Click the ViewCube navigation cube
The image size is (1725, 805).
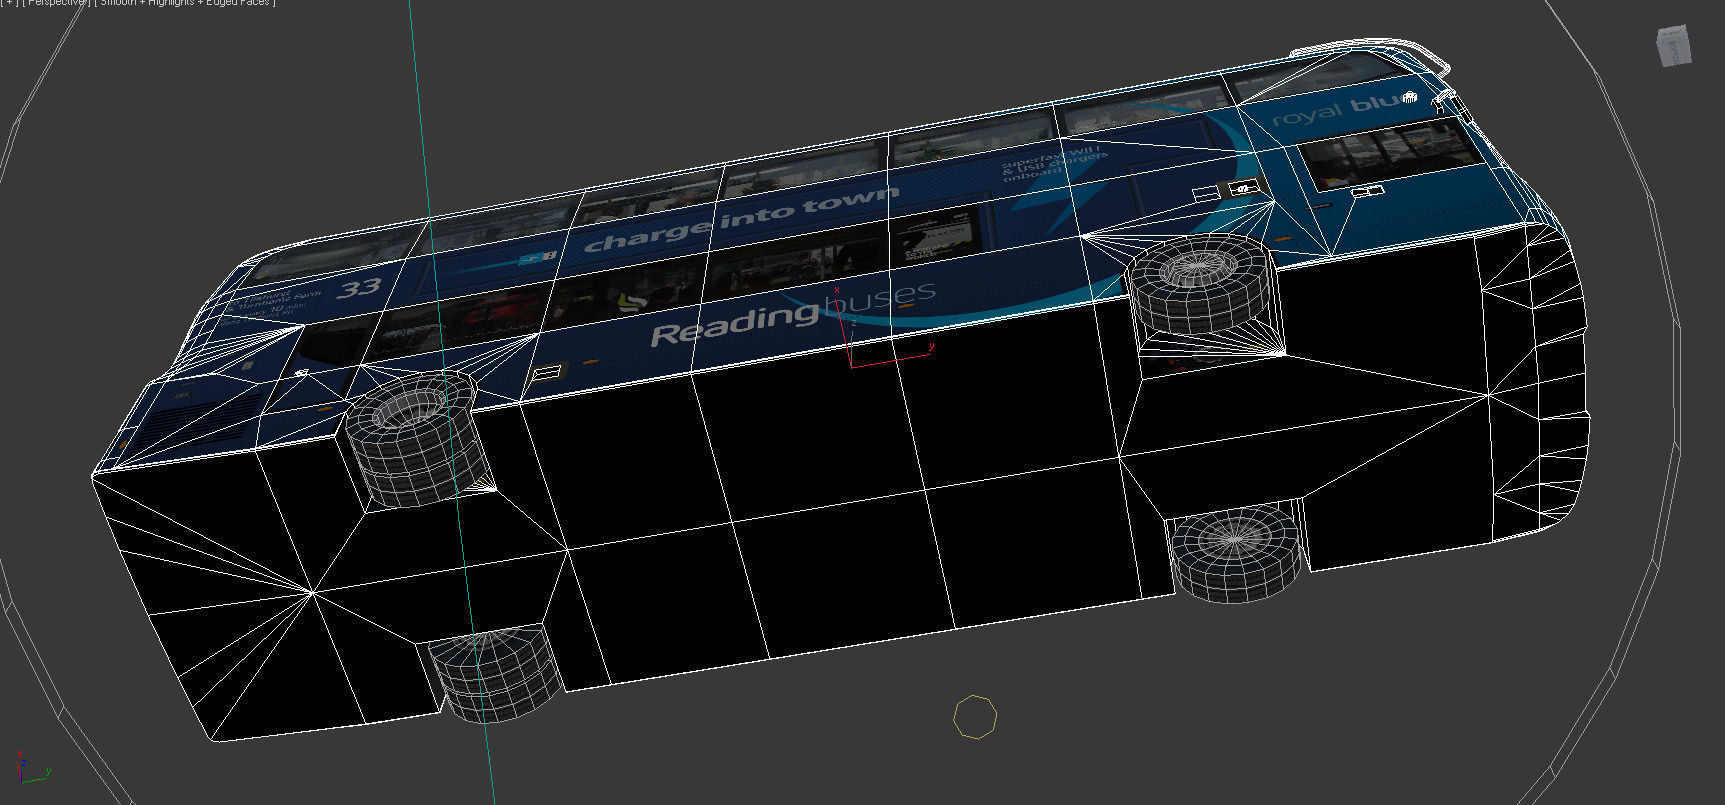(x=1673, y=46)
